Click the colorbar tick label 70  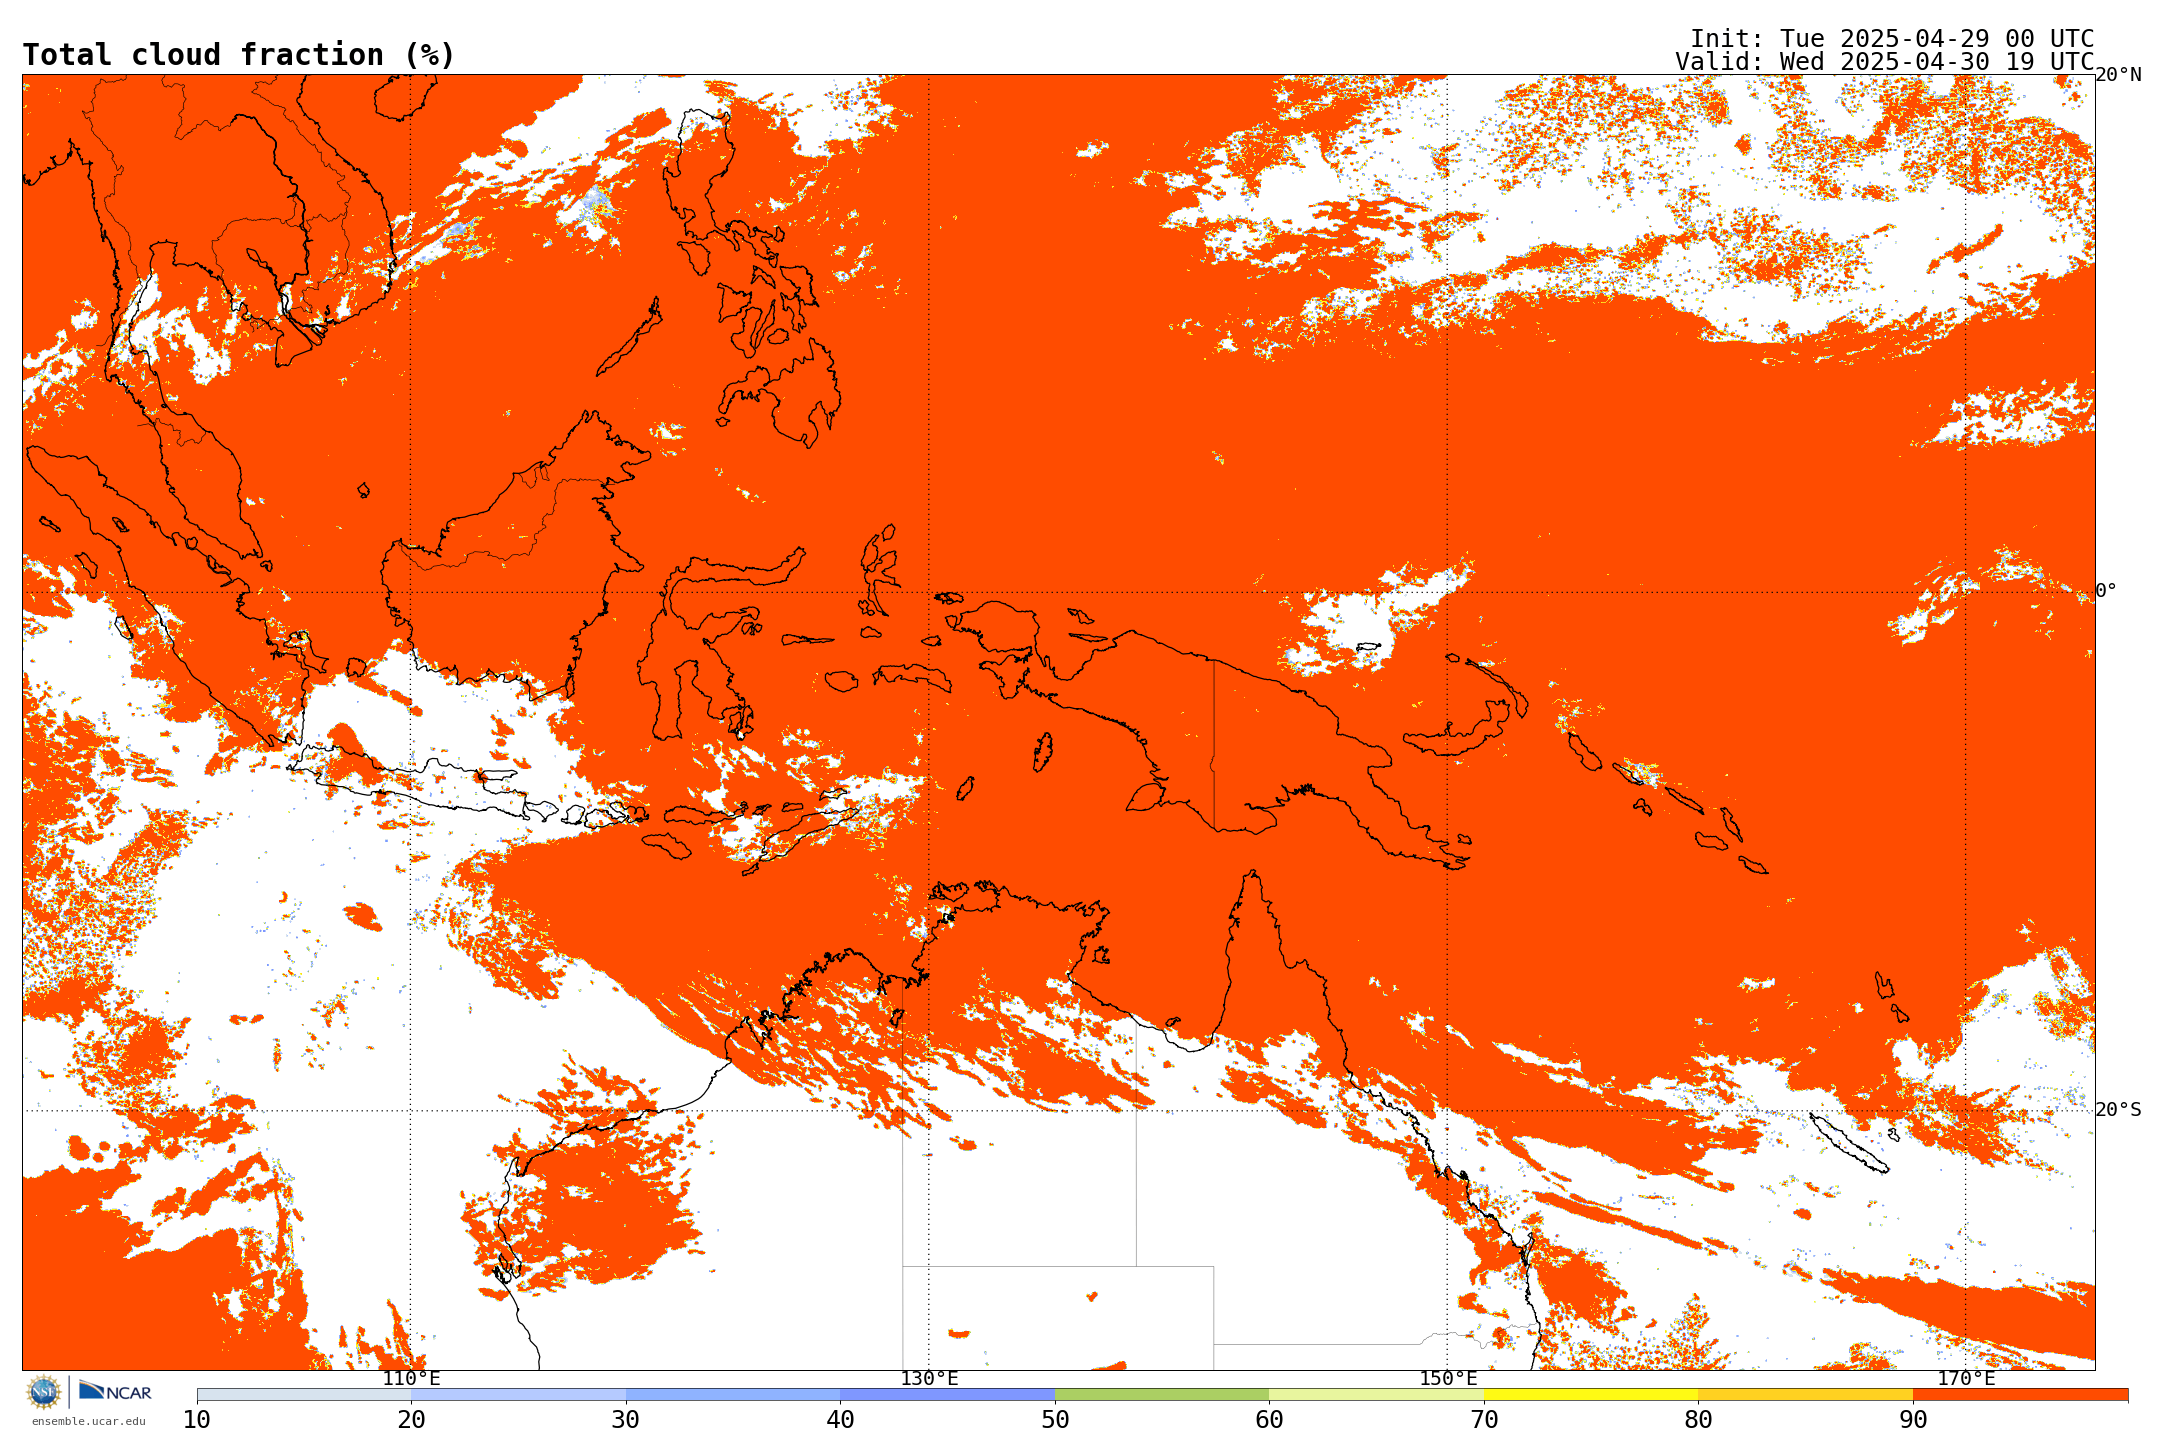(1484, 1419)
